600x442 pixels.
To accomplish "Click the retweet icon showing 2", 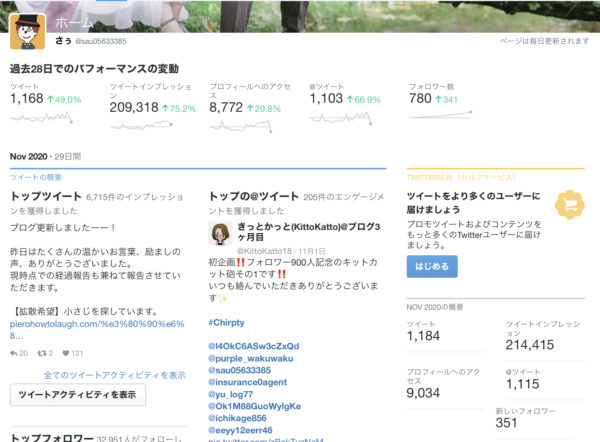I will (x=42, y=353).
